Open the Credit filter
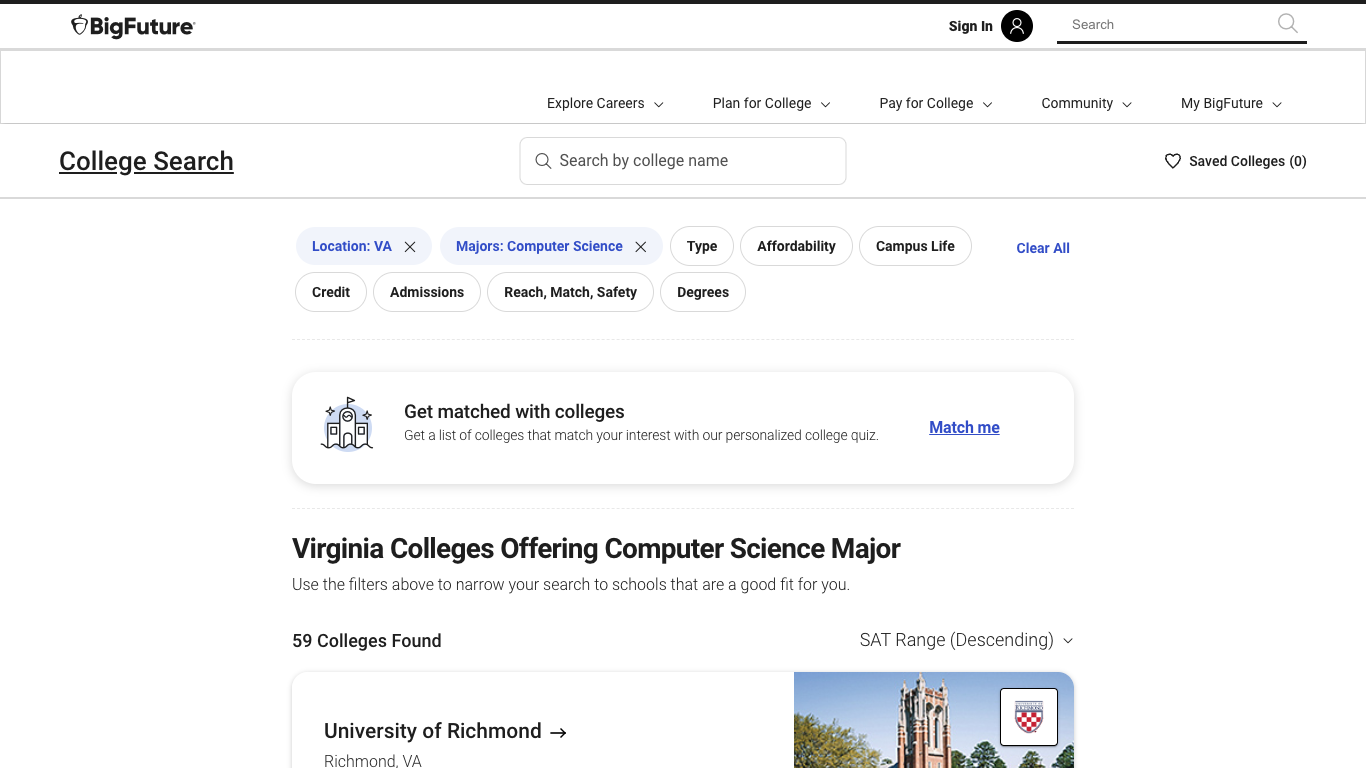The image size is (1366, 768). pos(331,292)
